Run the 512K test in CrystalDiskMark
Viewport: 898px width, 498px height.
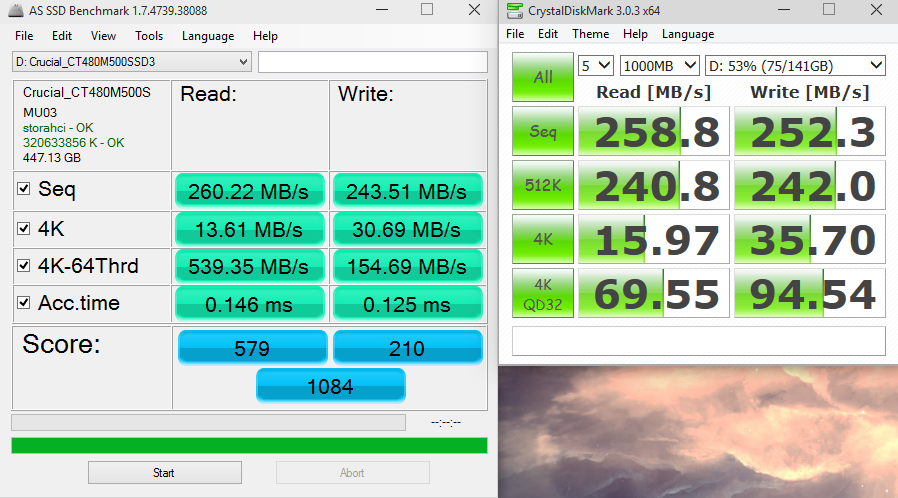pos(543,186)
